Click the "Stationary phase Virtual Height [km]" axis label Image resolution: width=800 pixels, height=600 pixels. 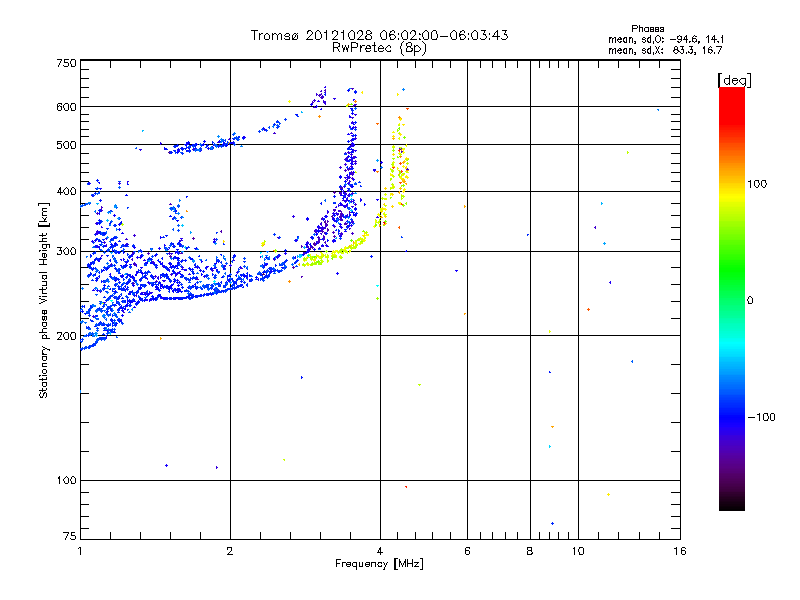44,300
